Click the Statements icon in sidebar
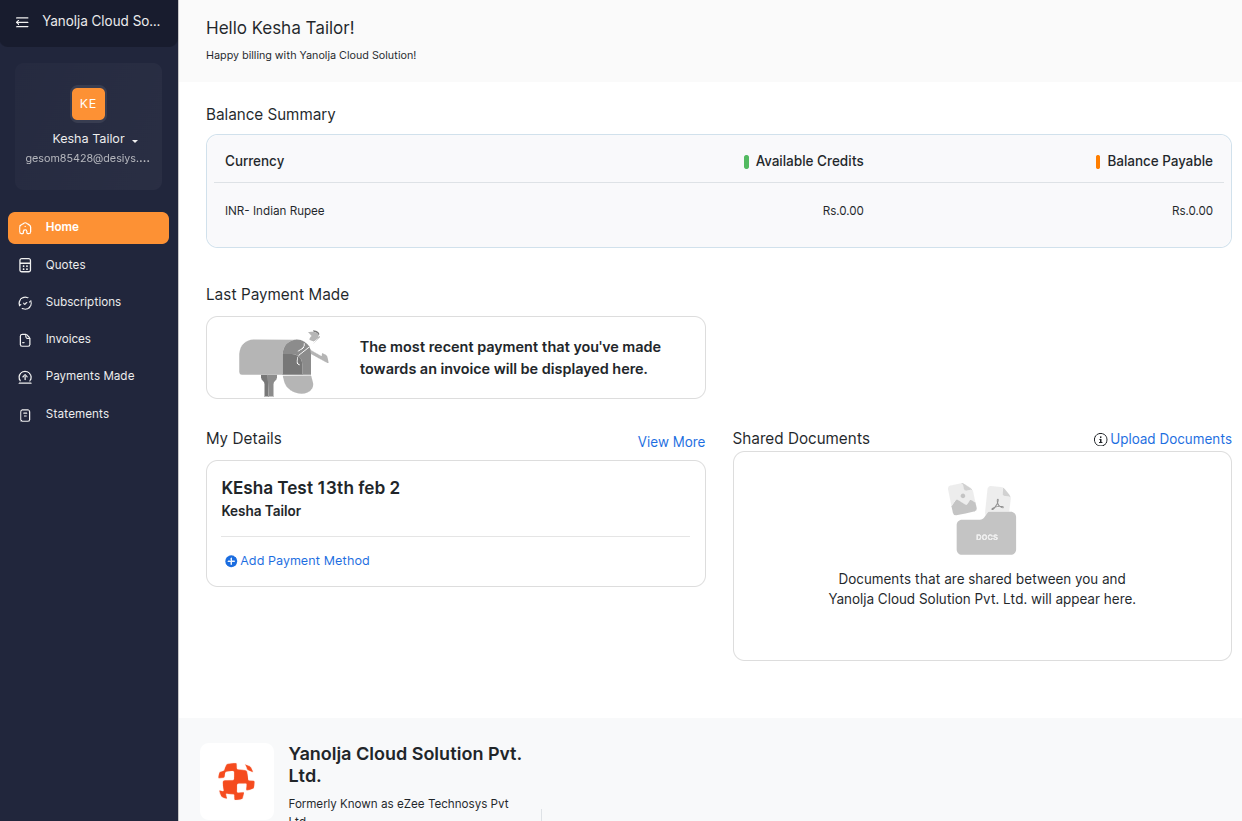1242x821 pixels. (x=26, y=415)
